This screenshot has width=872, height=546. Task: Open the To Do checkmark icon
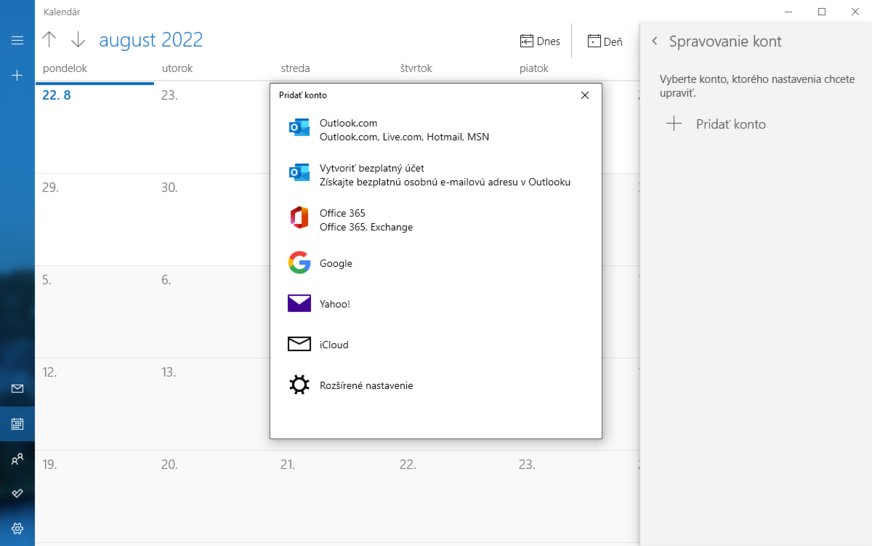point(17,493)
